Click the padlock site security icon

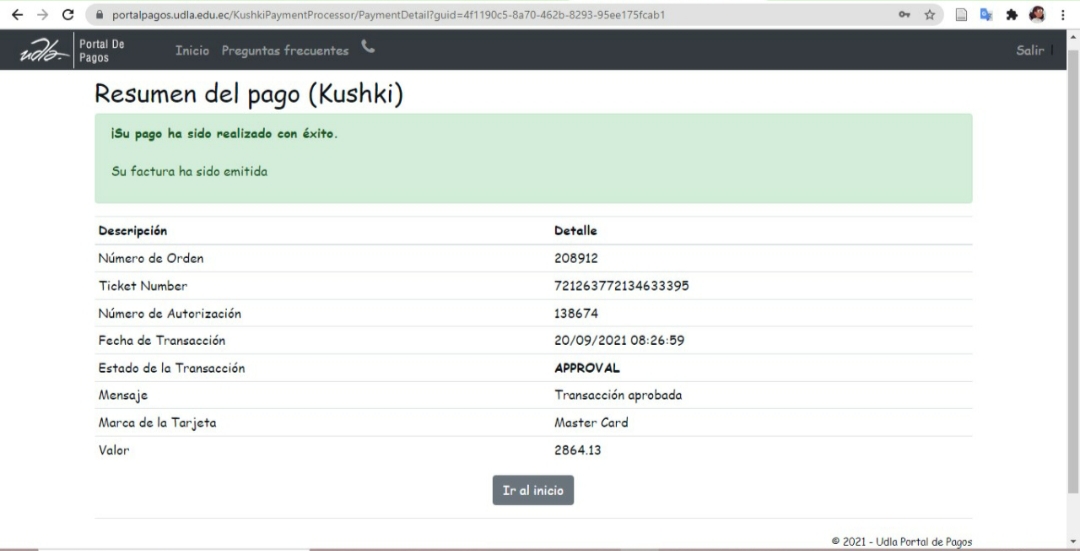tap(99, 15)
